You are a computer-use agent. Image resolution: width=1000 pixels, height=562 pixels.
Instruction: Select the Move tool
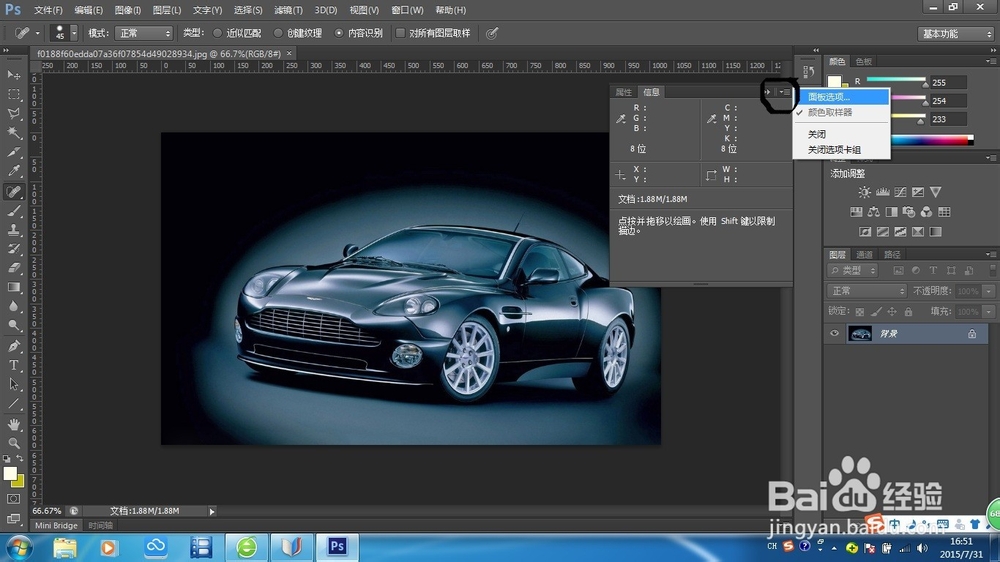[14, 75]
